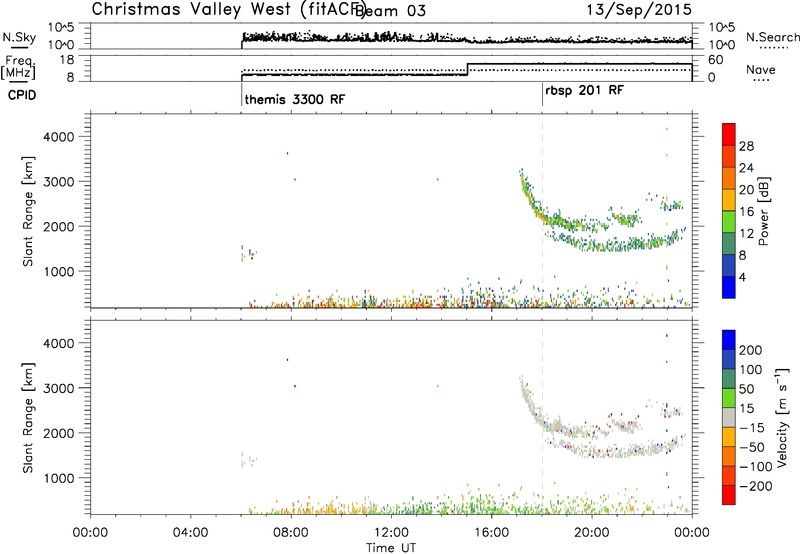The width and height of the screenshot is (800, 554).
Task: Click the top red segment of Power colorbar
Action: click(729, 134)
